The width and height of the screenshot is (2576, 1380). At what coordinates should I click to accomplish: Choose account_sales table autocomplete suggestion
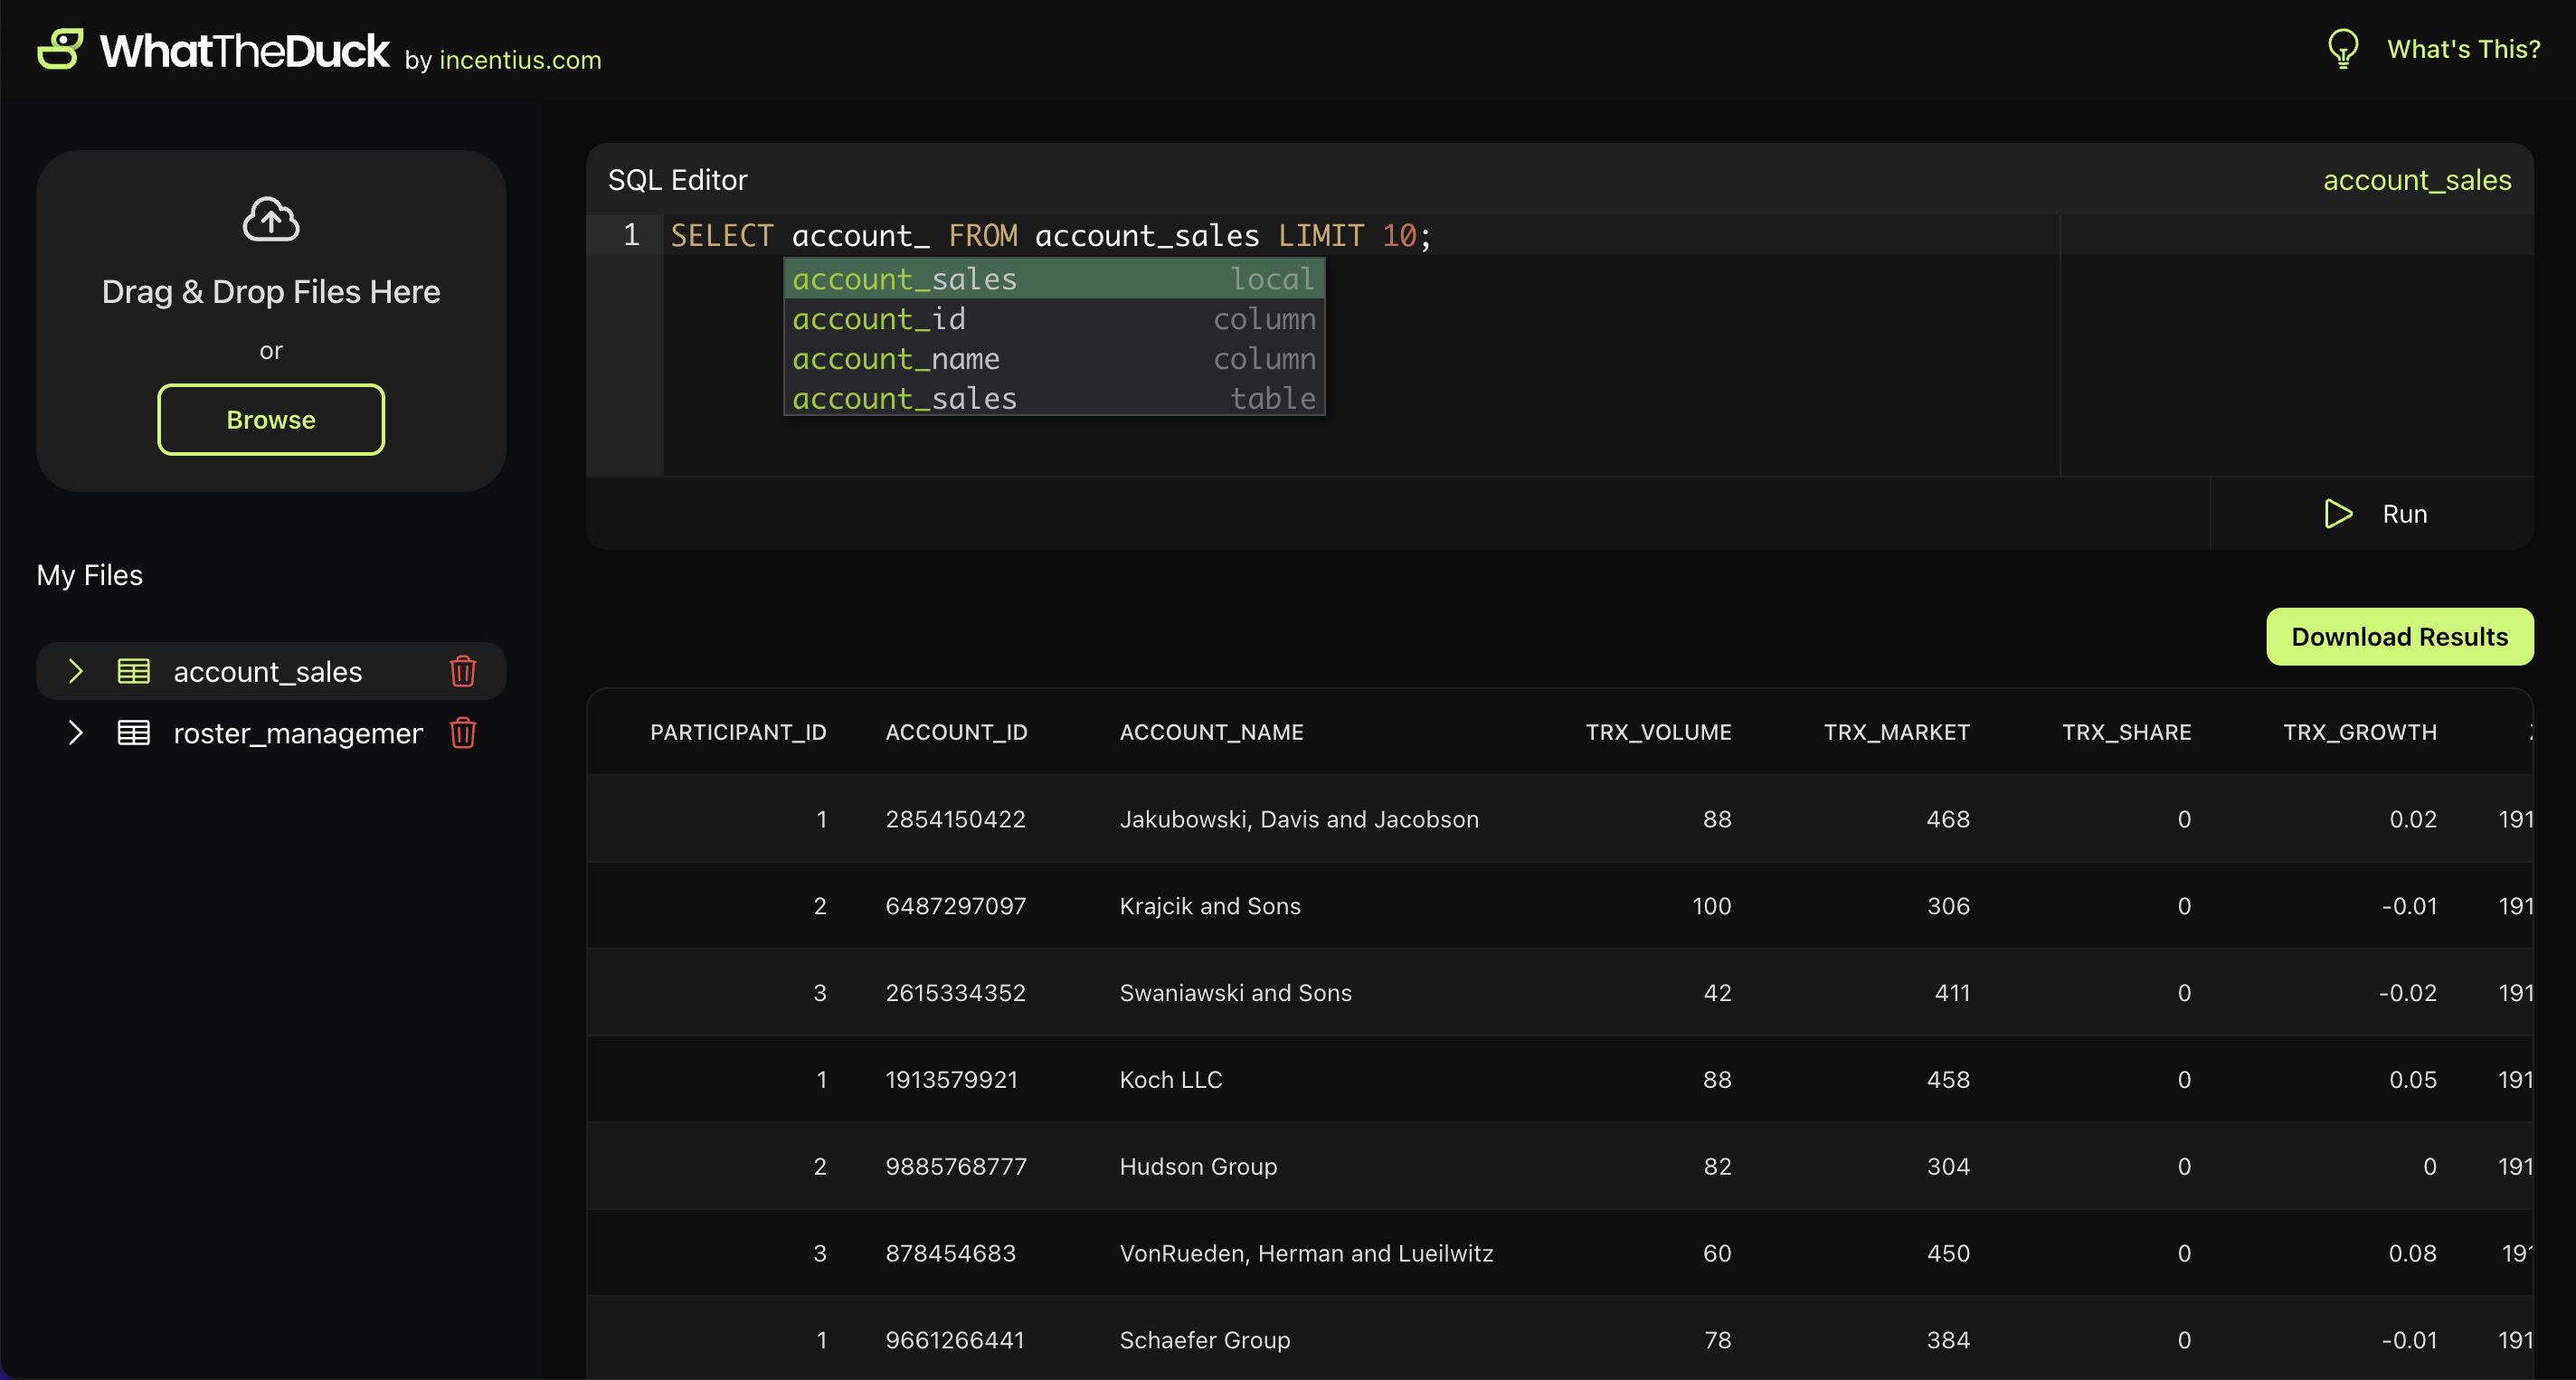1054,398
